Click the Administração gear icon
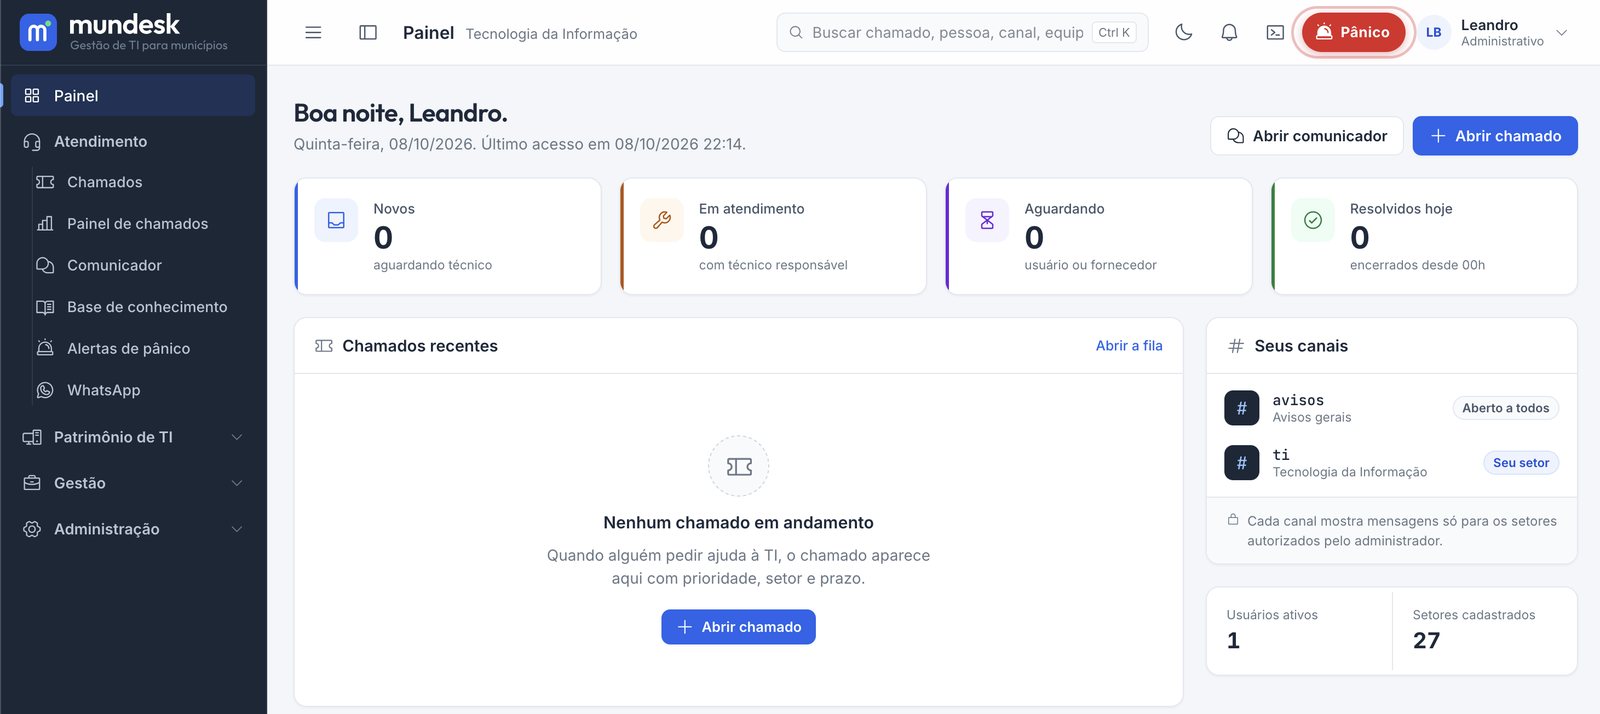1600x714 pixels. [32, 529]
